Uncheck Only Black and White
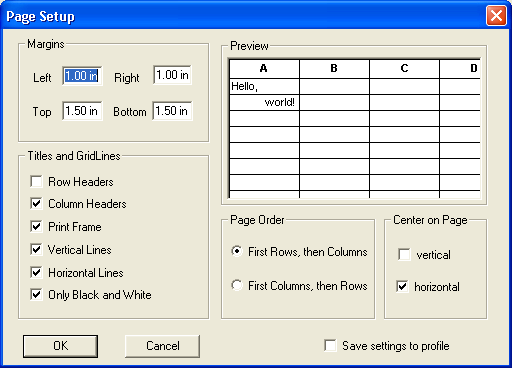This screenshot has width=512, height=368. (36, 295)
